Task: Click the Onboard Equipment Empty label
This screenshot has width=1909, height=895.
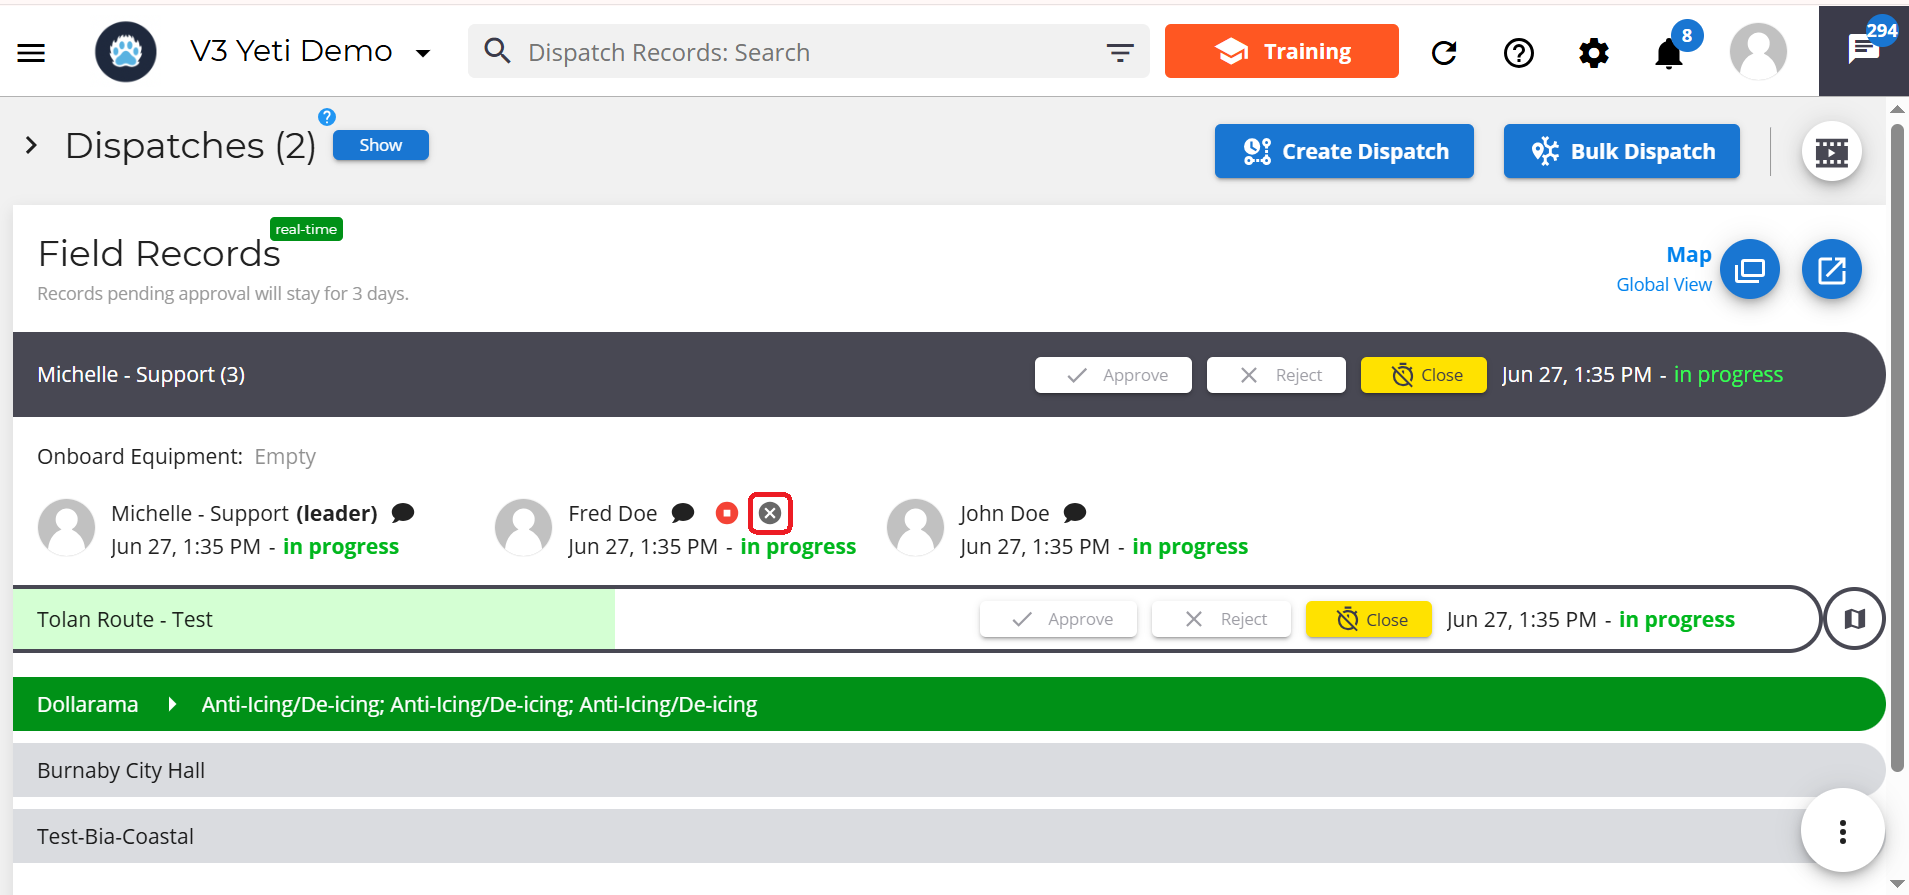Action: pyautogui.click(x=176, y=456)
